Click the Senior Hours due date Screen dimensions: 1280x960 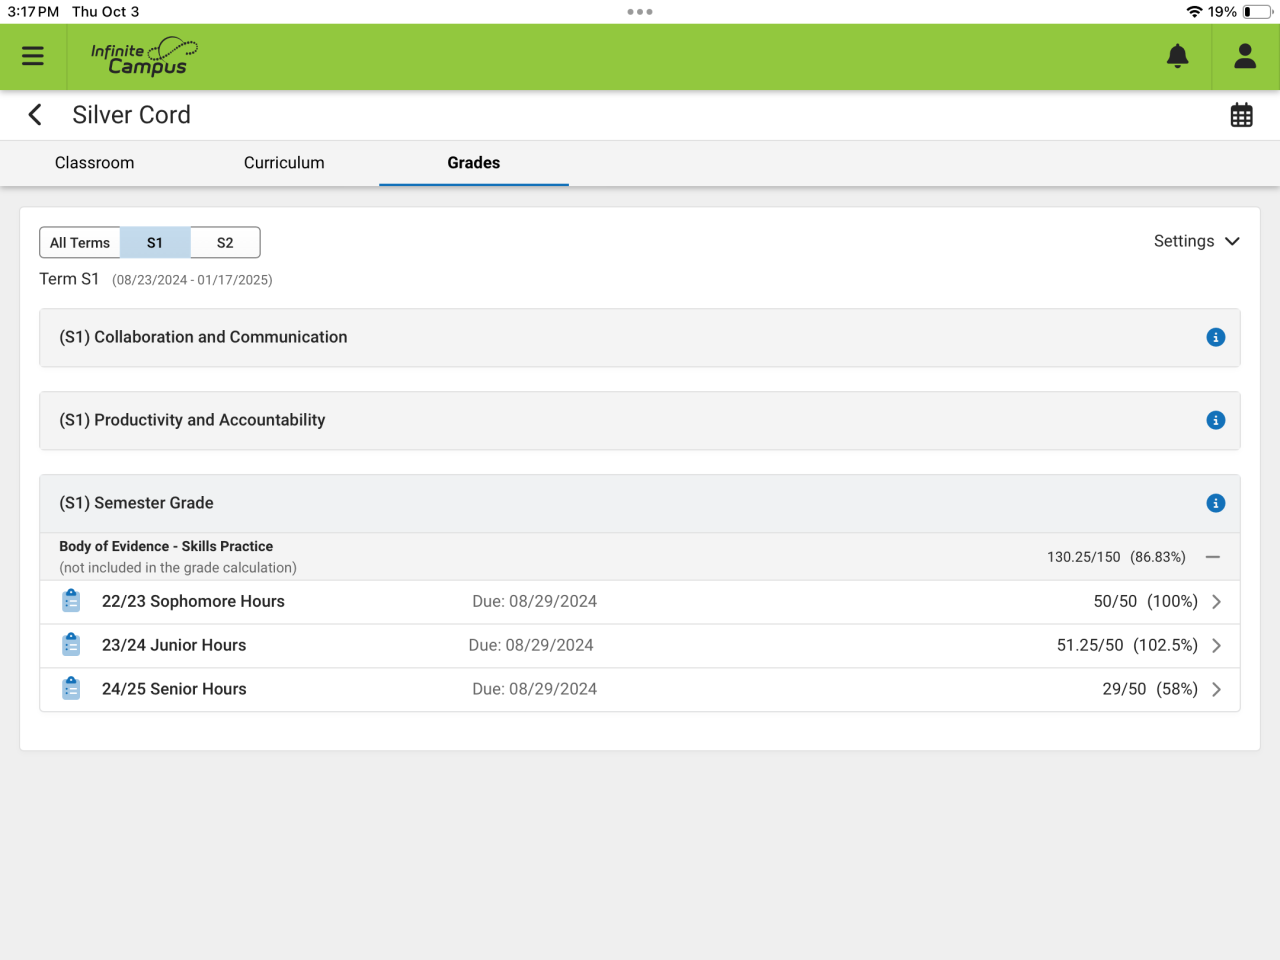(x=535, y=690)
